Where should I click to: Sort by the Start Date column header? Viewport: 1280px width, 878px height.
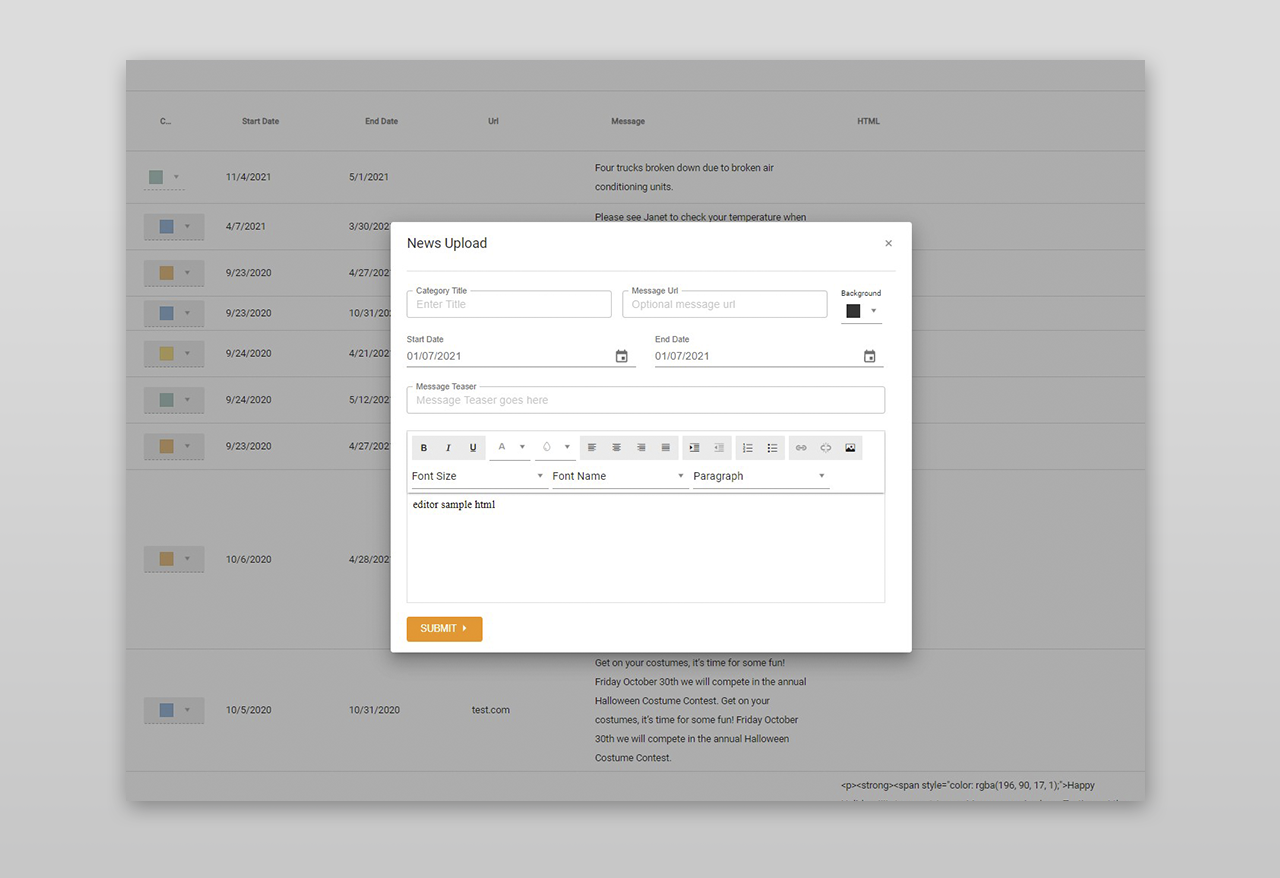[260, 121]
